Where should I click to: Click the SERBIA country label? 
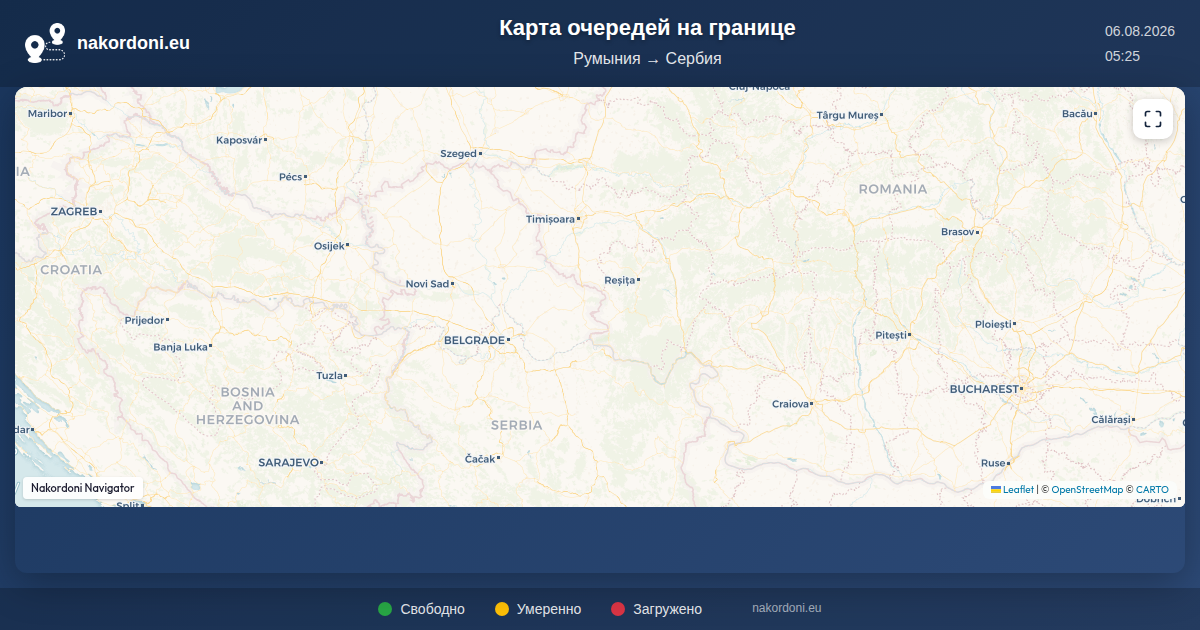click(x=516, y=425)
